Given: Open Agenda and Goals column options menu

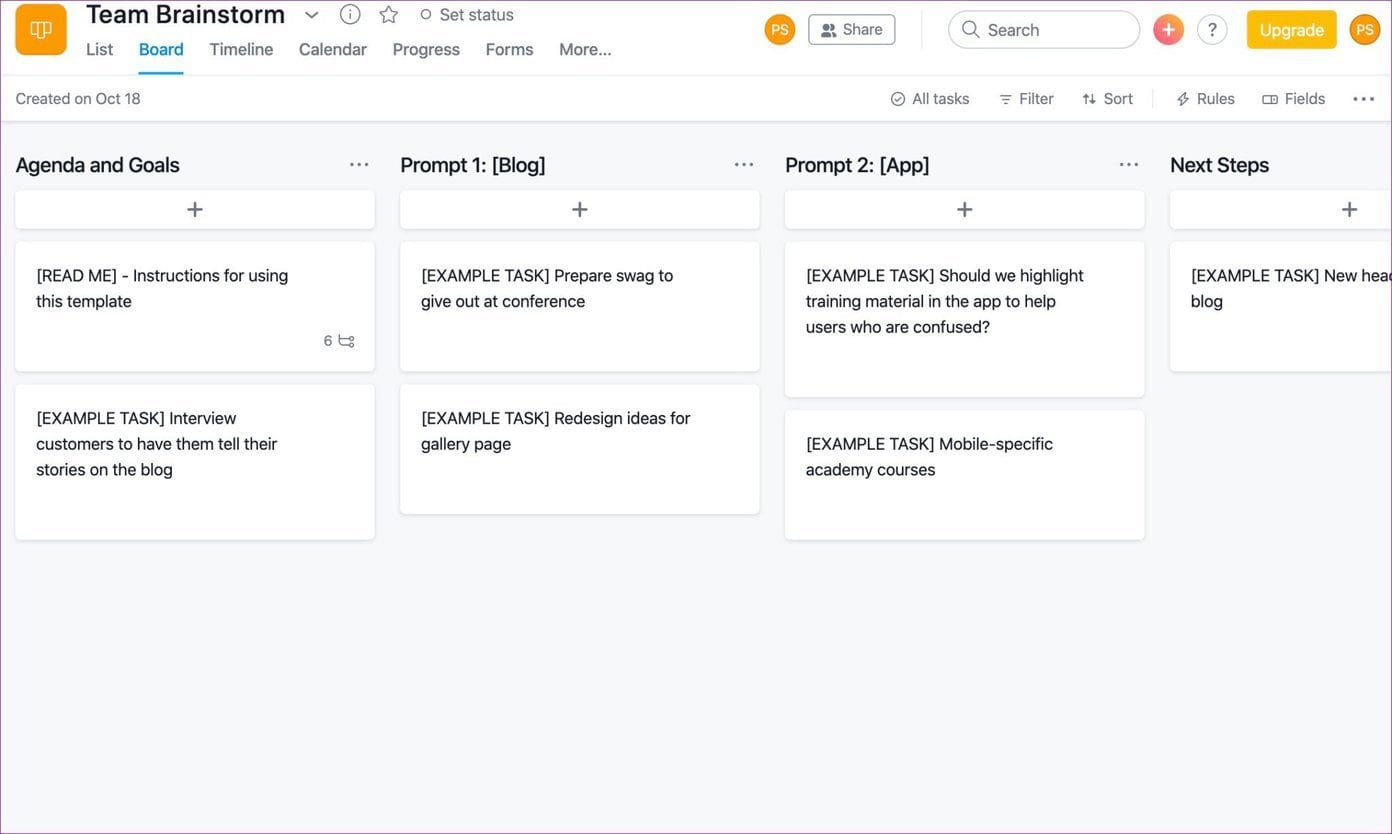Looking at the screenshot, I should pyautogui.click(x=359, y=165).
